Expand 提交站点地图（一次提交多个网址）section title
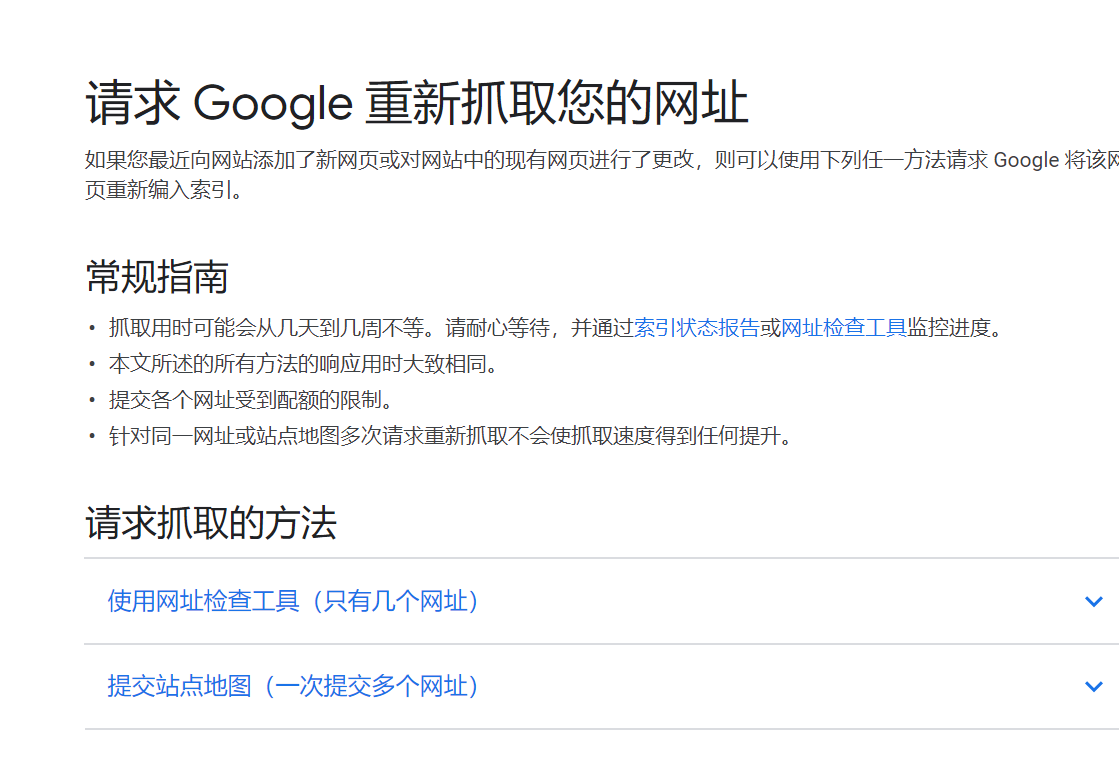 [293, 686]
